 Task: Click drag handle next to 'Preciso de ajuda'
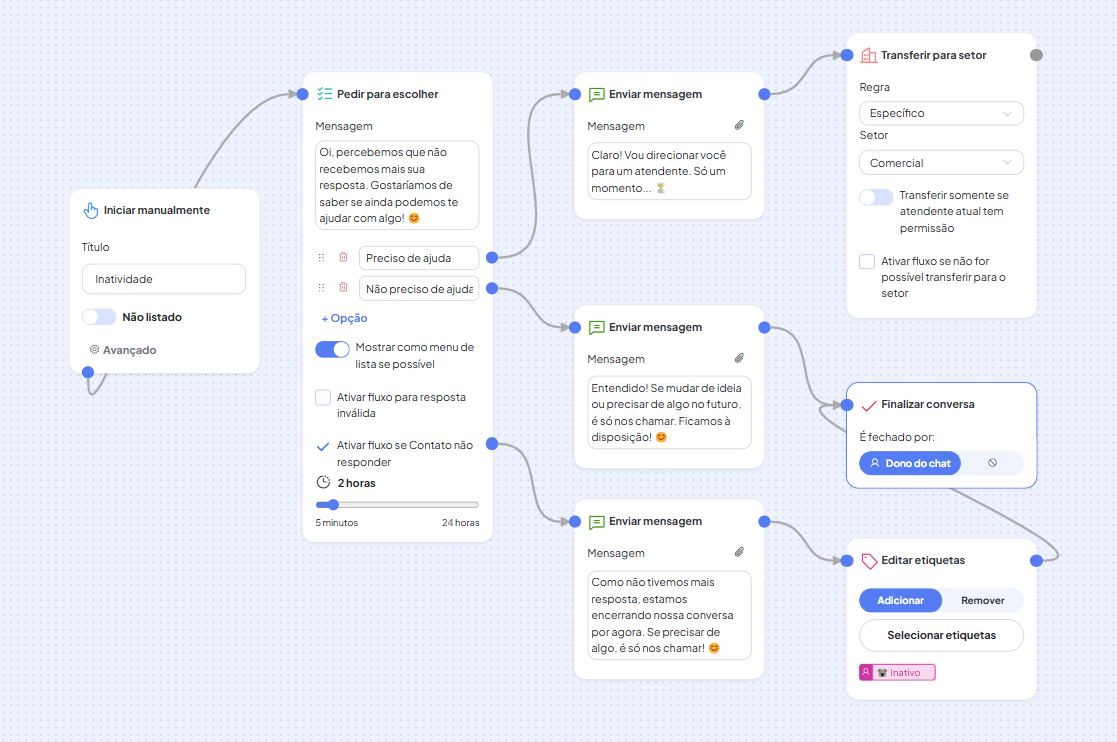pyautogui.click(x=321, y=258)
